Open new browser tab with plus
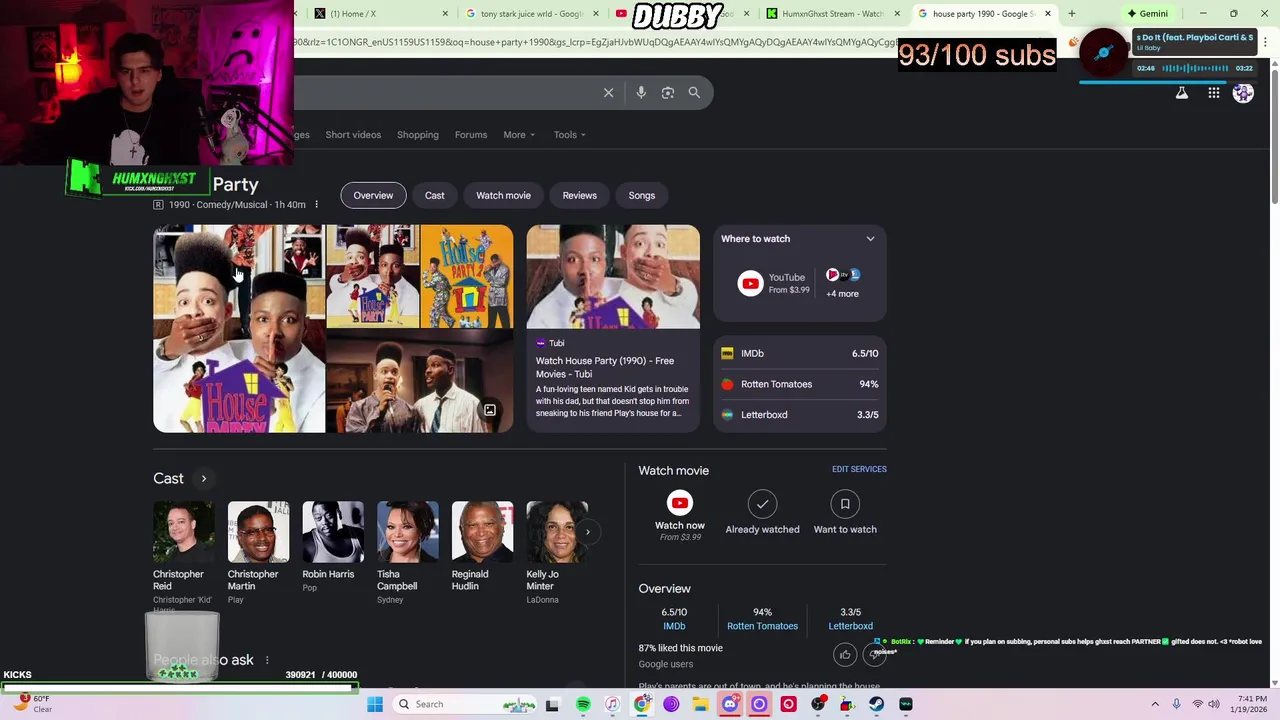The height and width of the screenshot is (720, 1280). tap(1071, 13)
